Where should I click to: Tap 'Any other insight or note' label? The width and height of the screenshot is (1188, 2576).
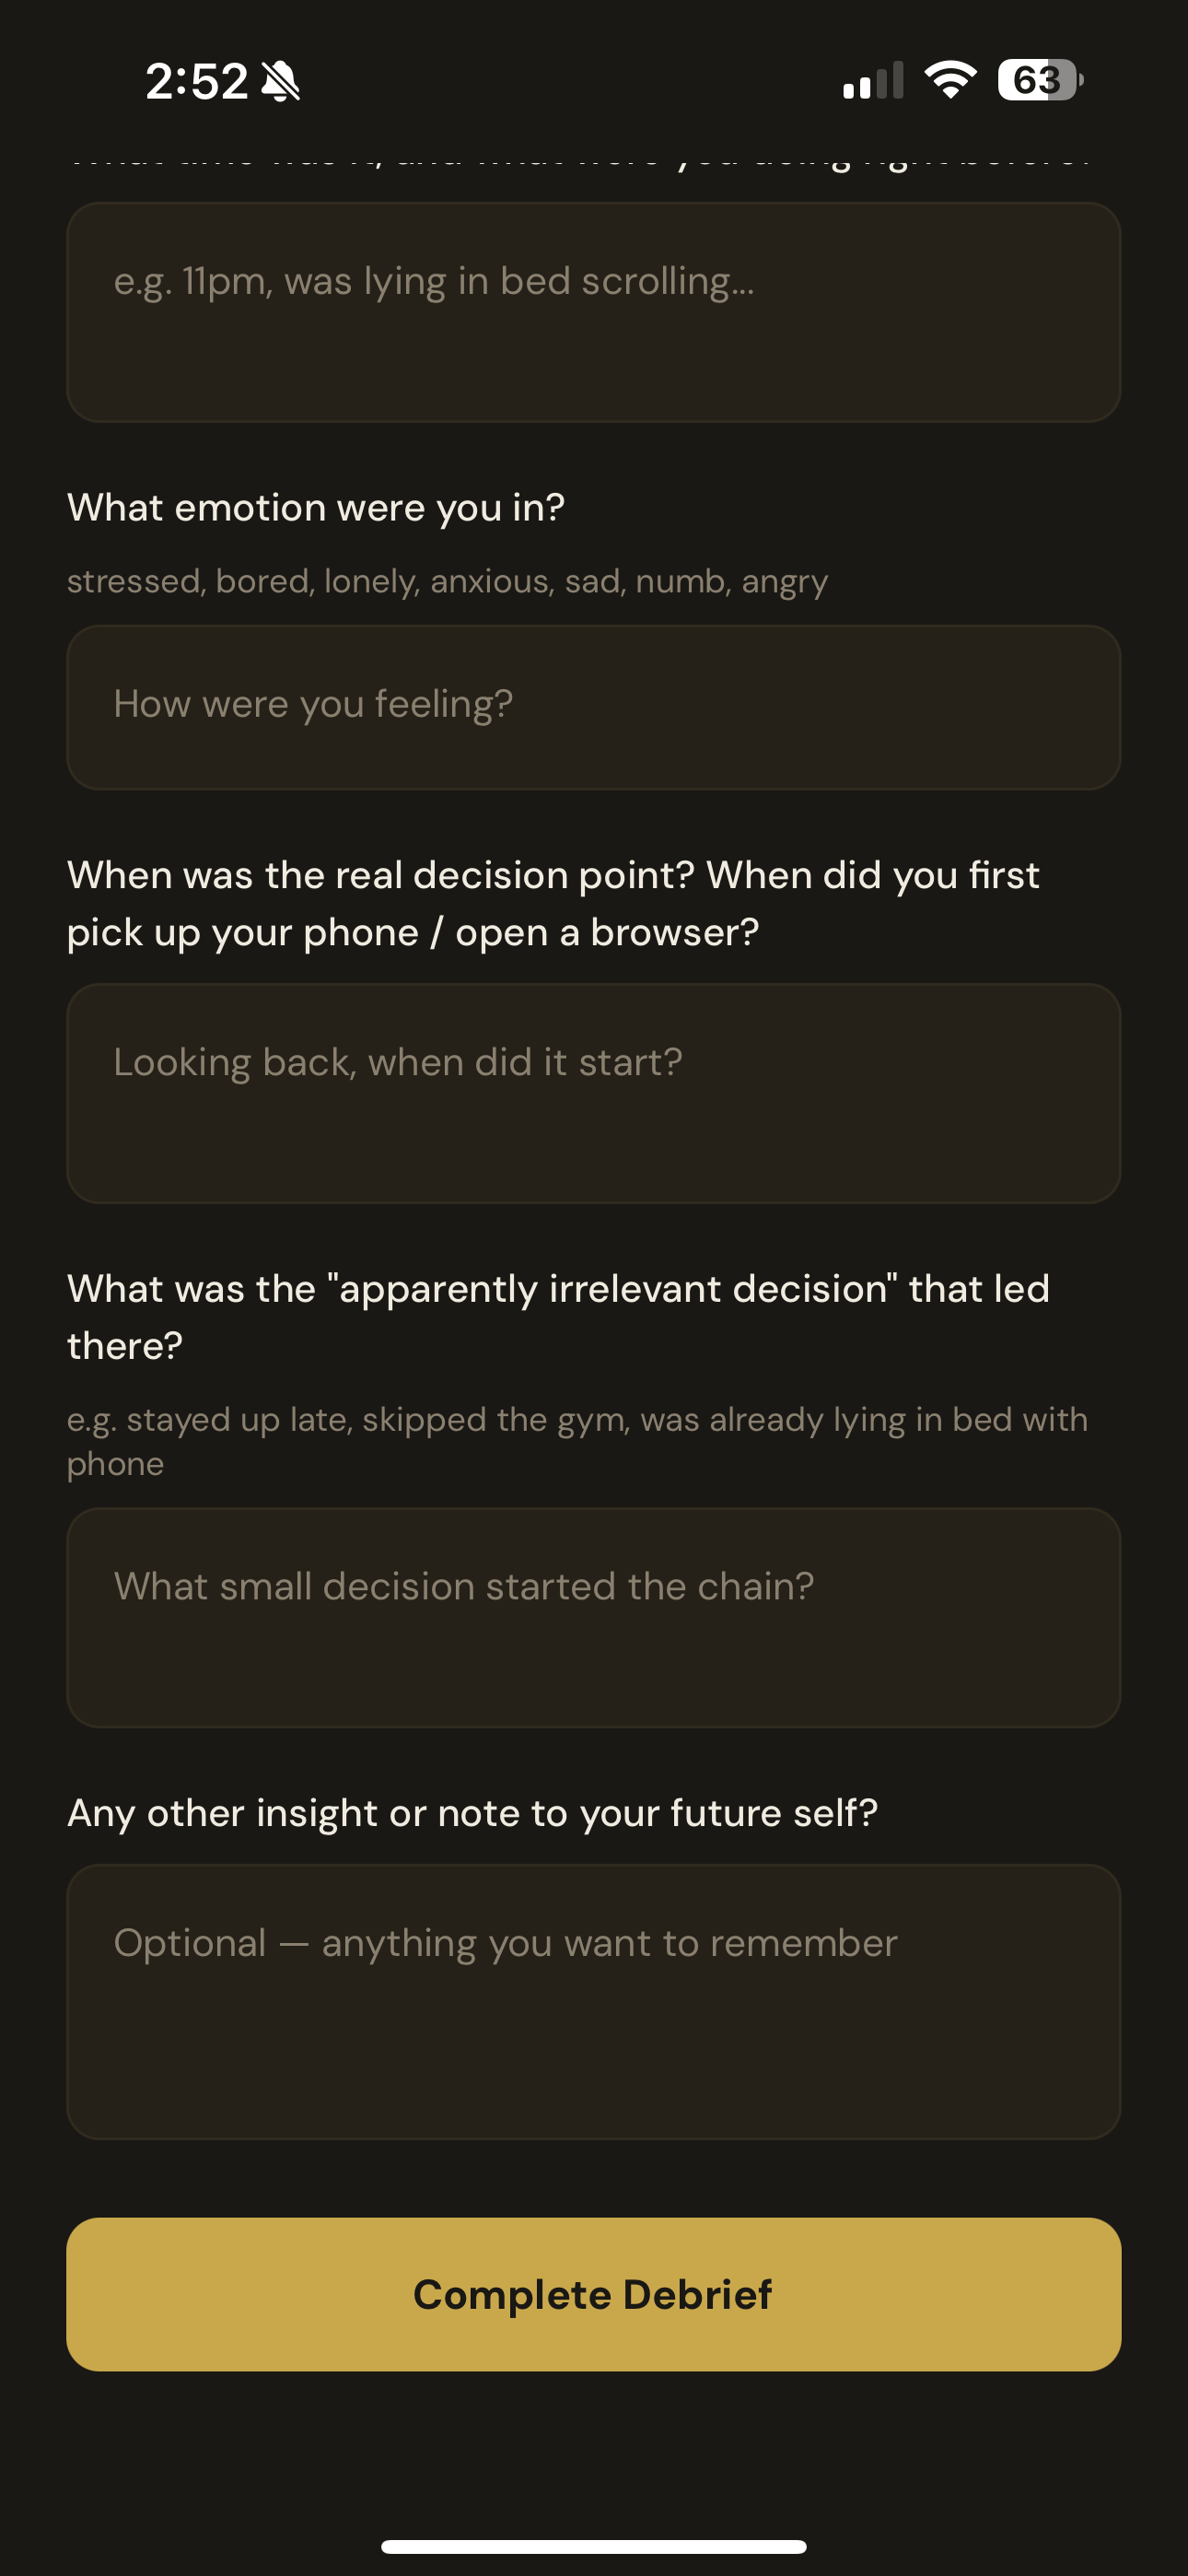point(472,1813)
